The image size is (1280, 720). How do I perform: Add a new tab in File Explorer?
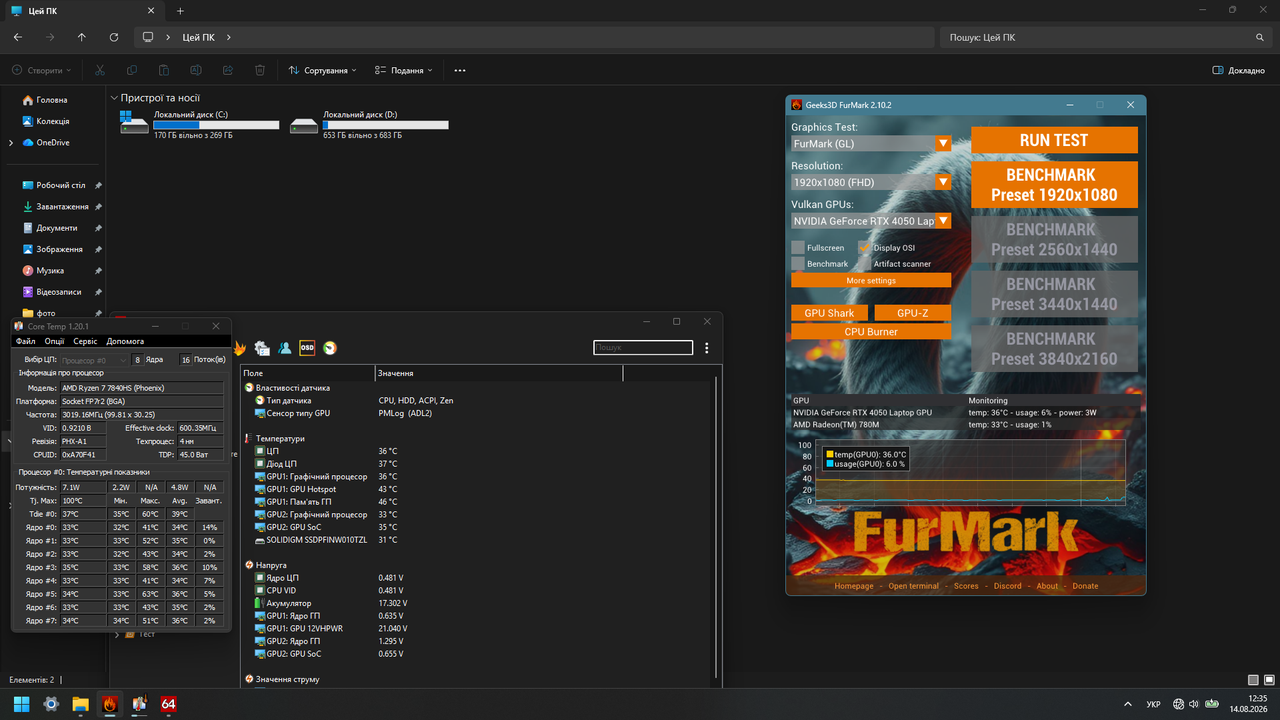tap(180, 11)
